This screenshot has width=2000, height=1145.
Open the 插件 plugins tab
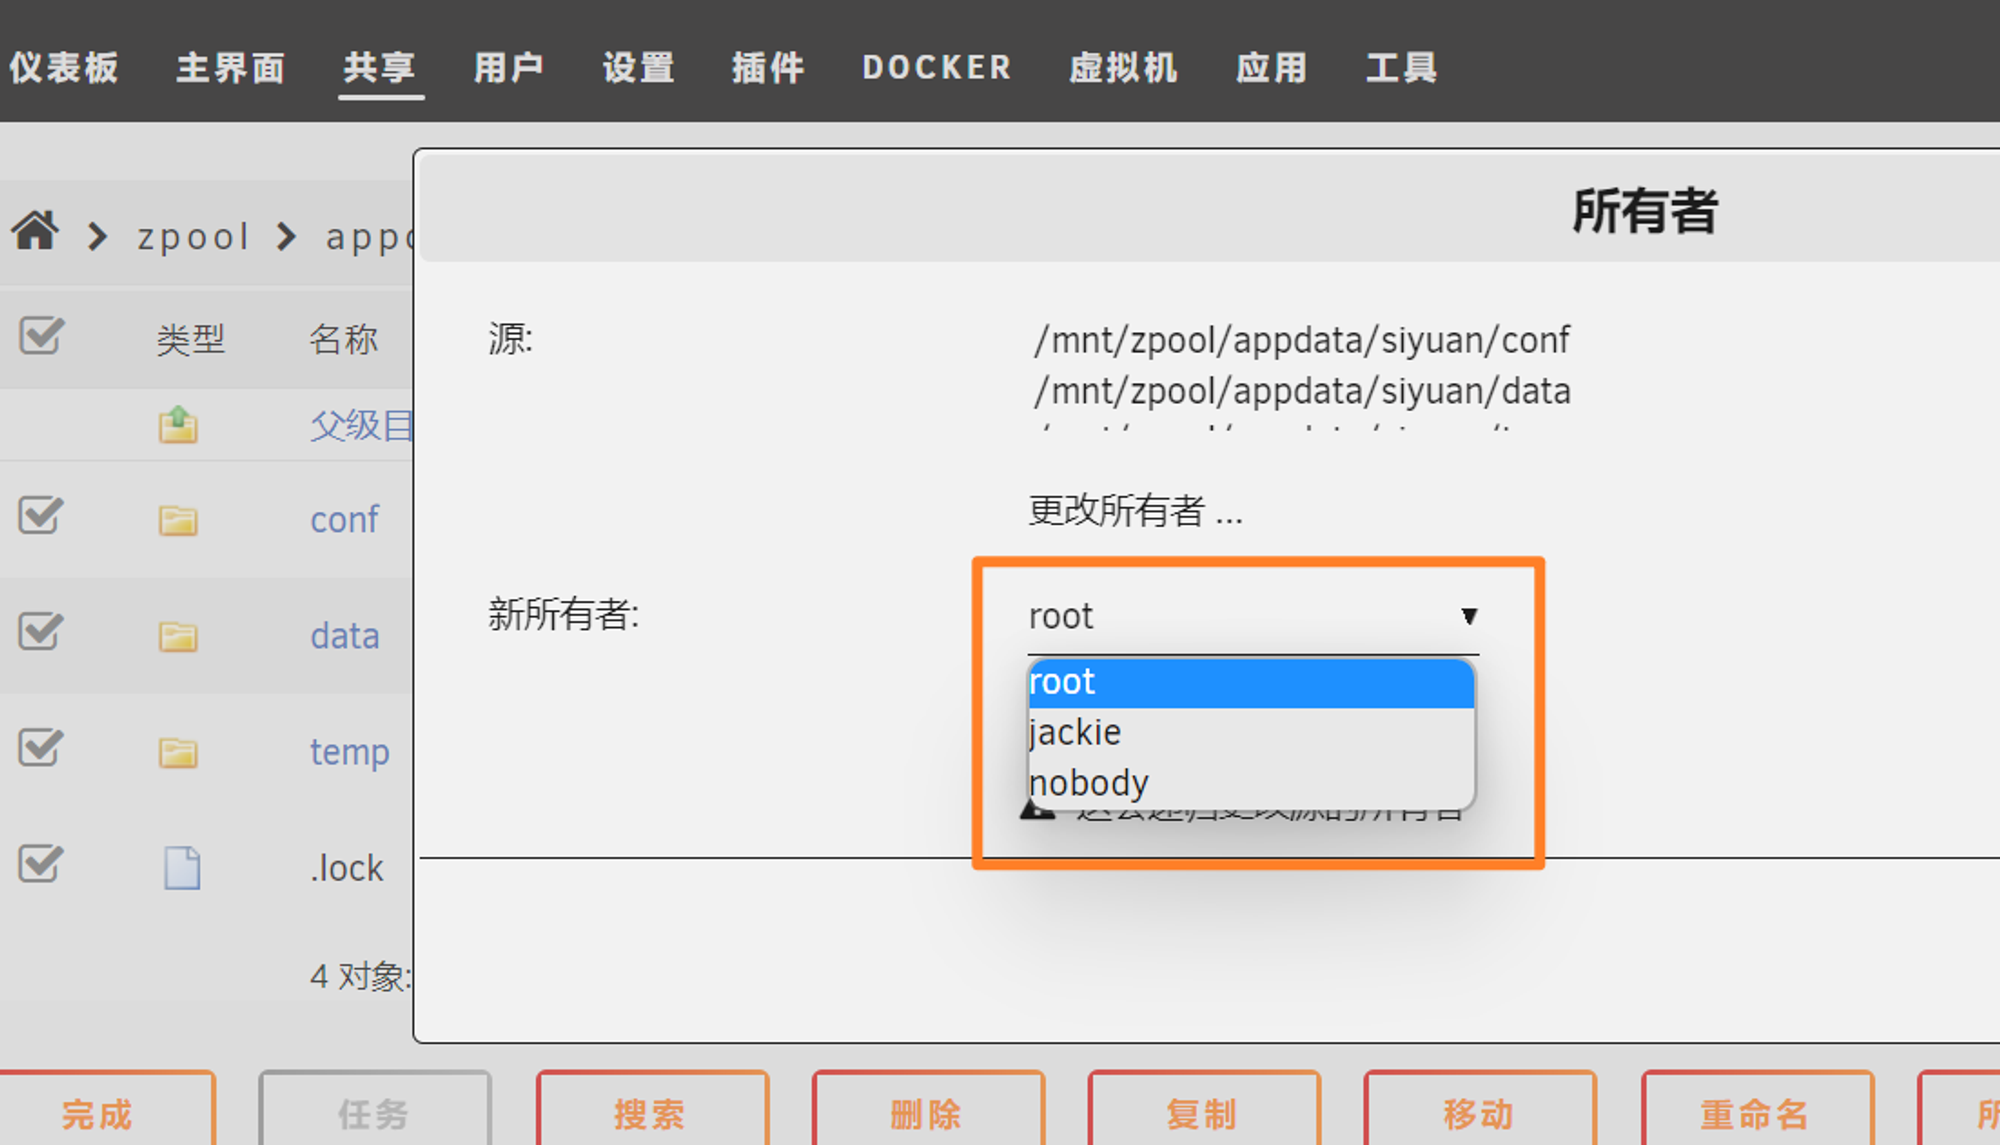click(x=768, y=67)
